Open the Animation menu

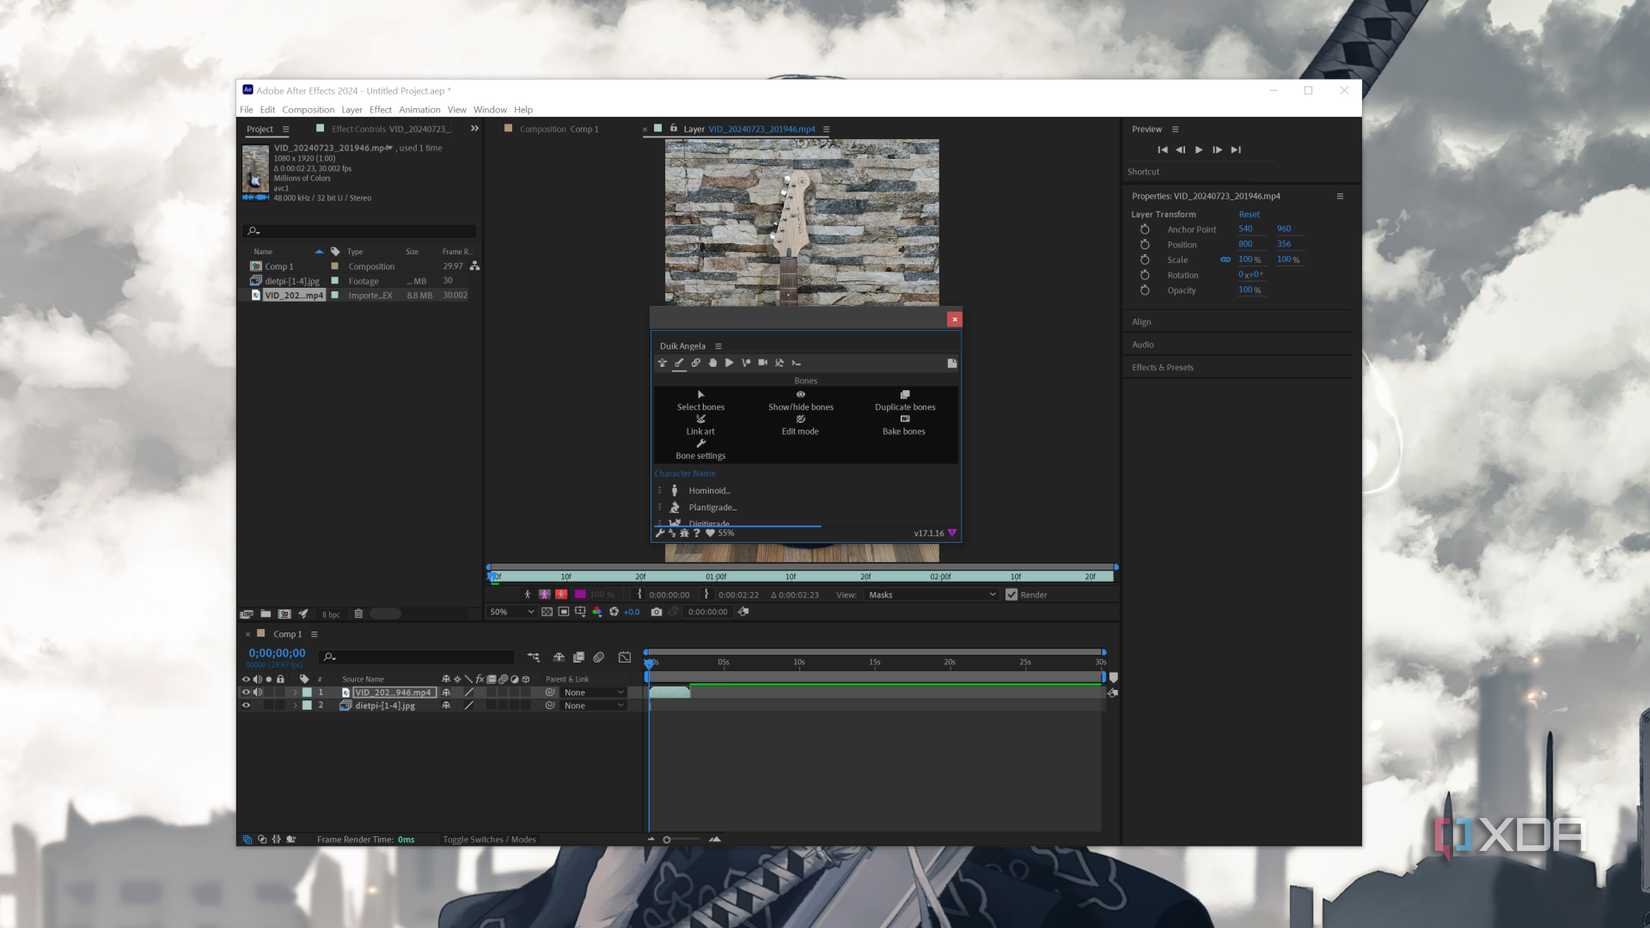(x=419, y=109)
